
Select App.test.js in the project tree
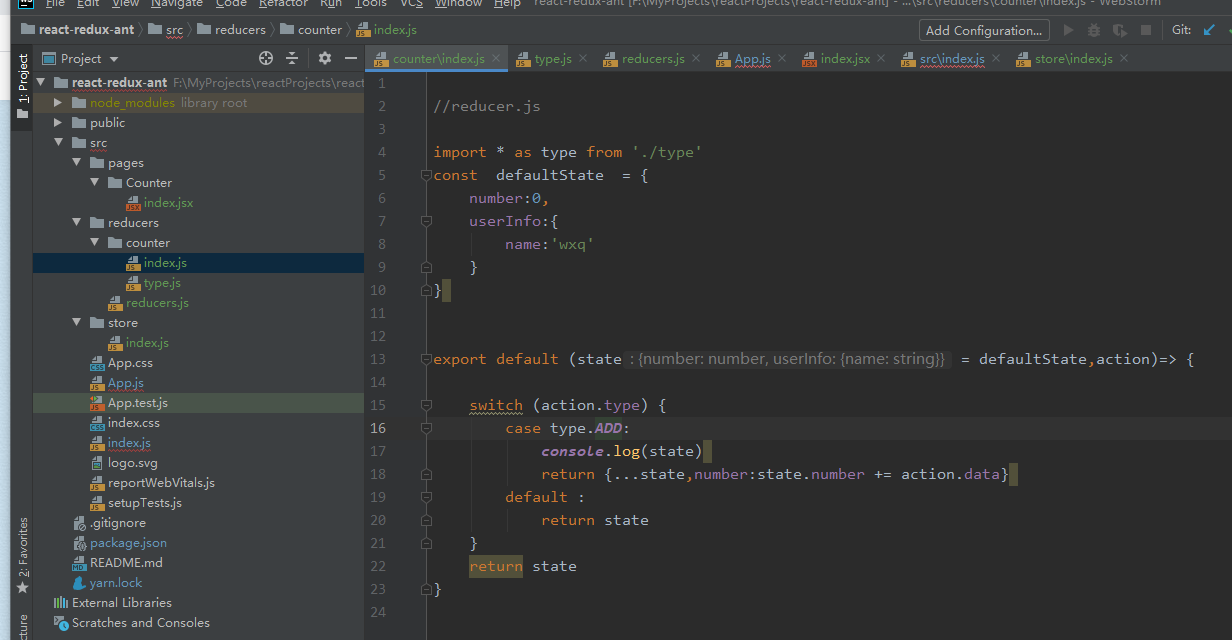coord(138,403)
